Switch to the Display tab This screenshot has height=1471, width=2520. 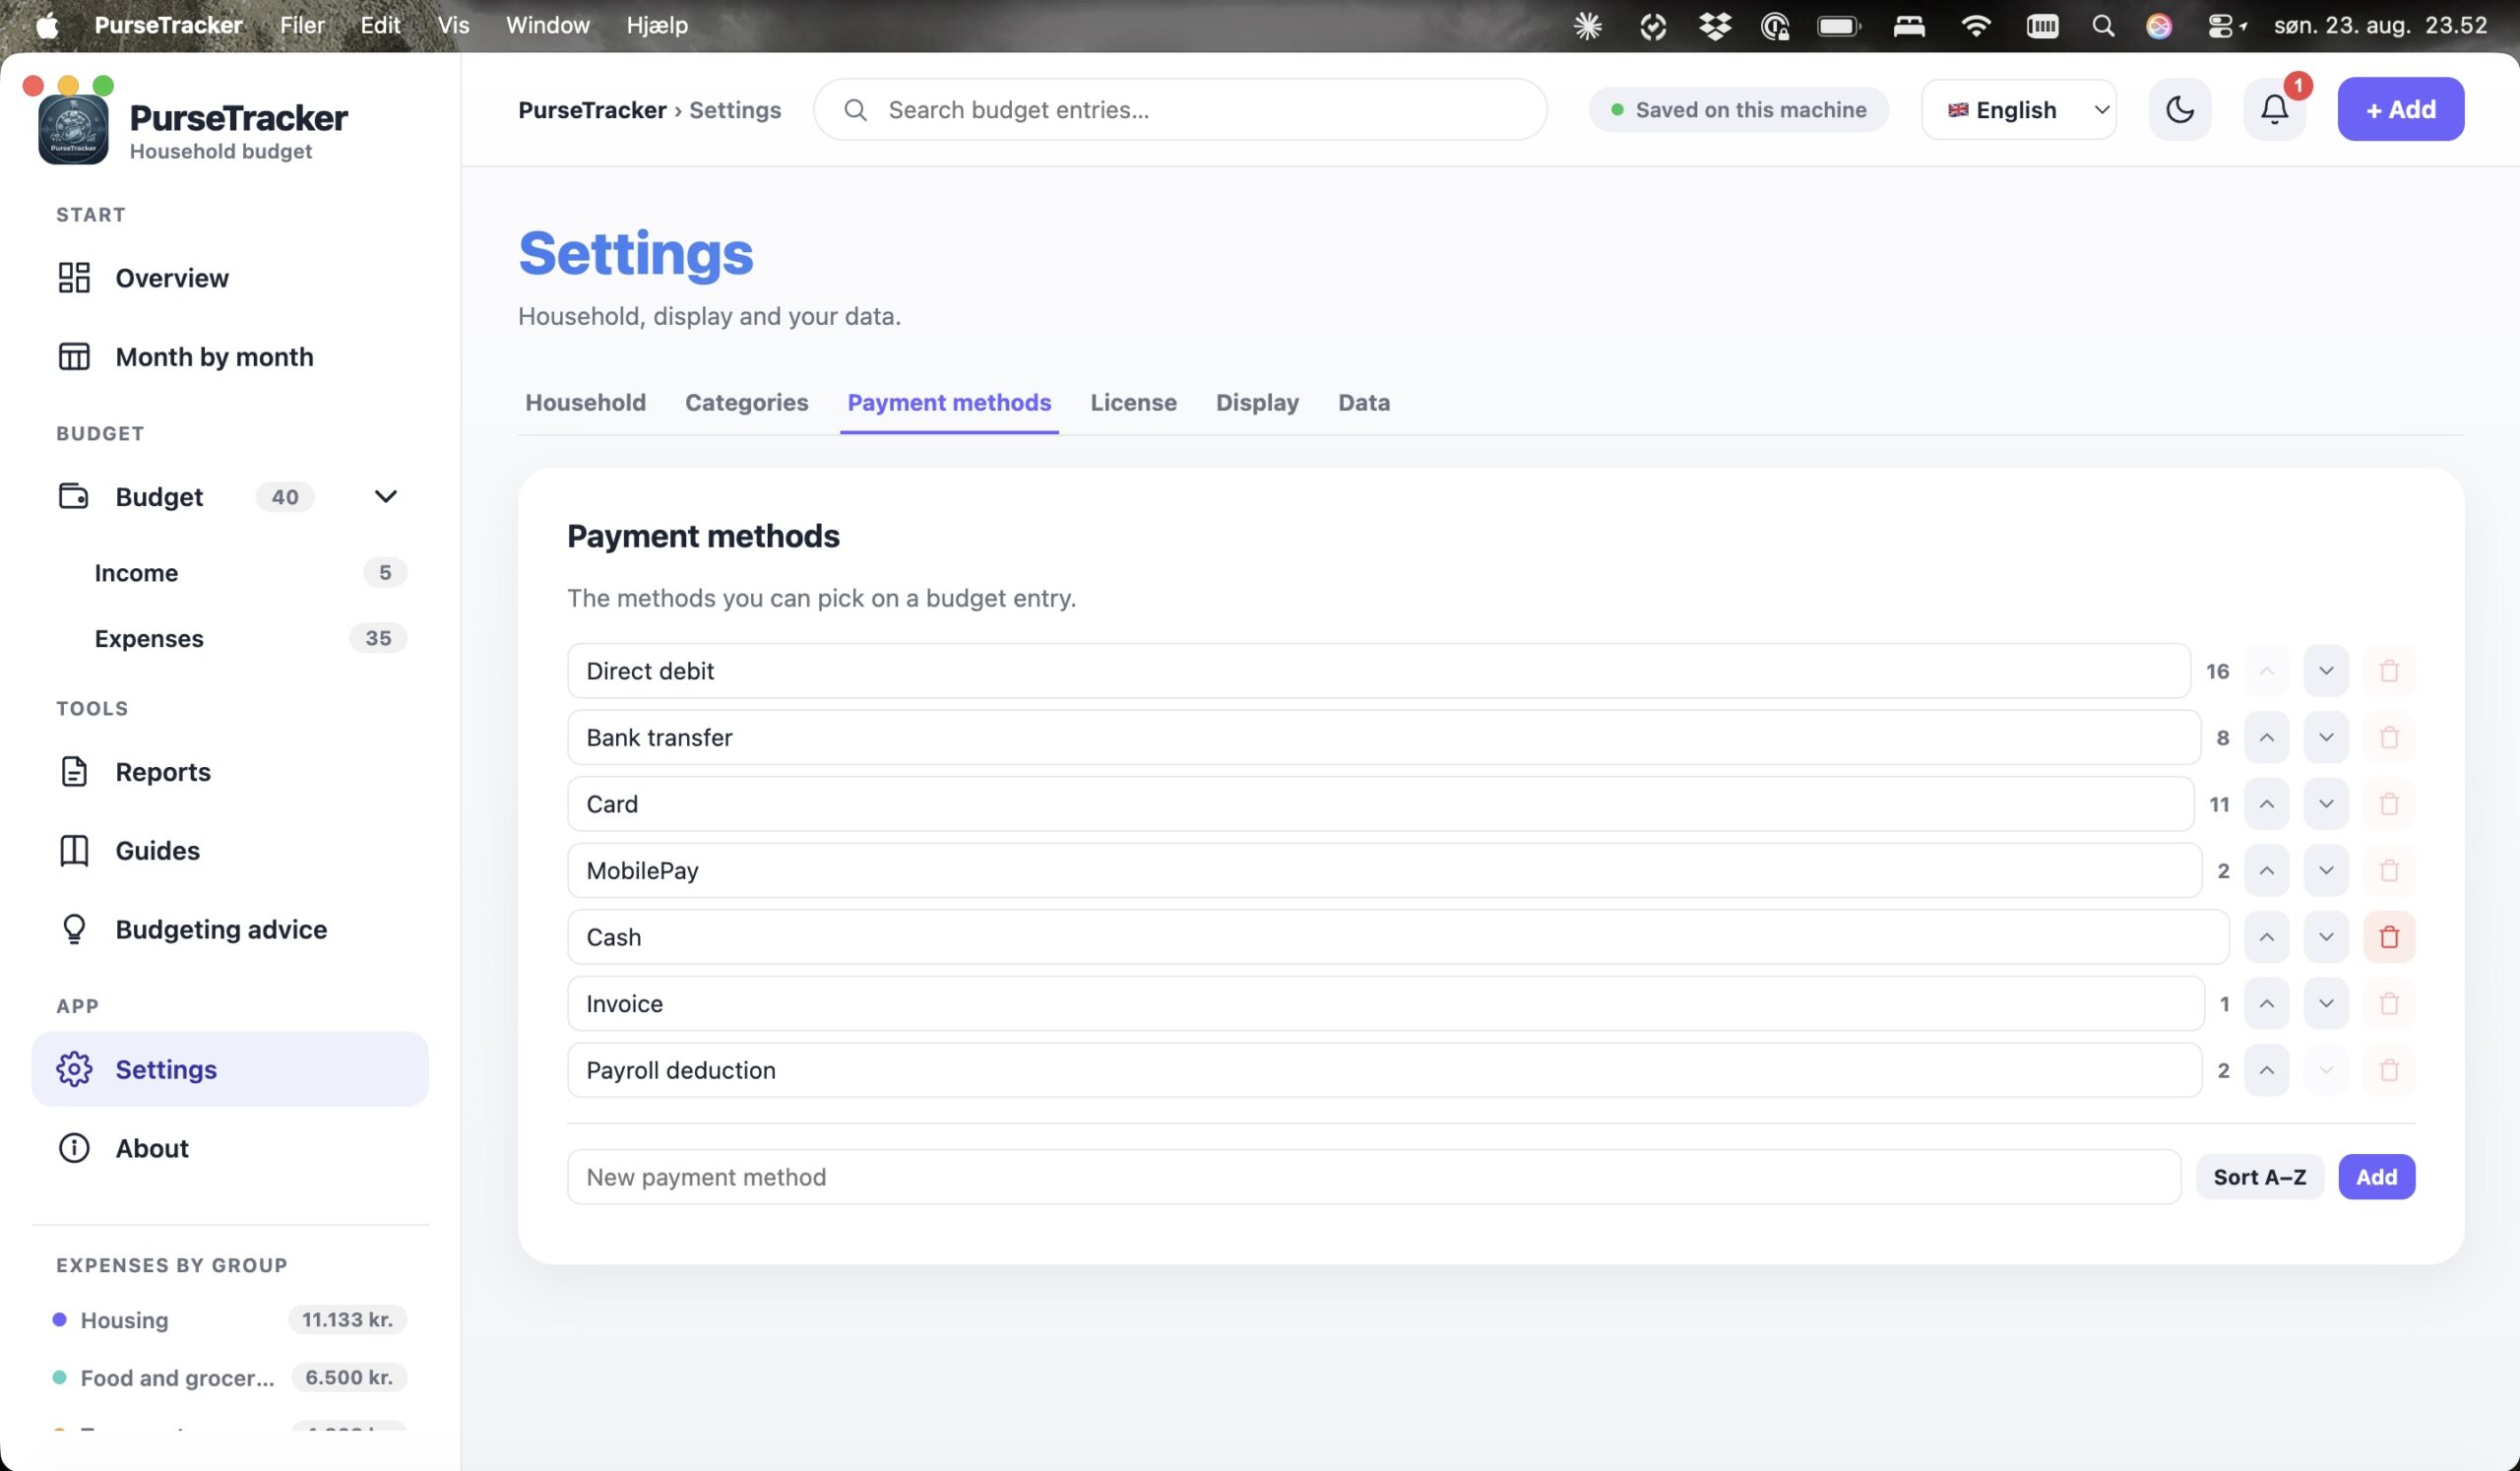pyautogui.click(x=1257, y=402)
